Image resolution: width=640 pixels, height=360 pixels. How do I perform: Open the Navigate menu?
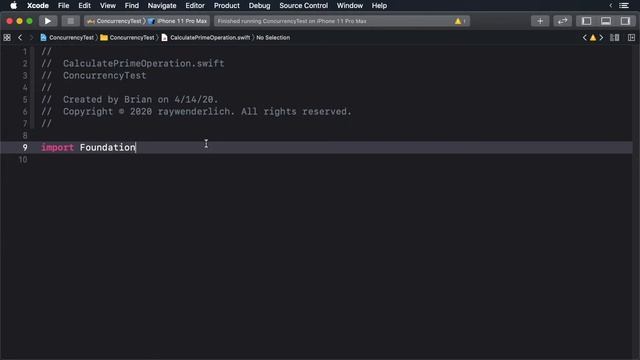point(162,6)
